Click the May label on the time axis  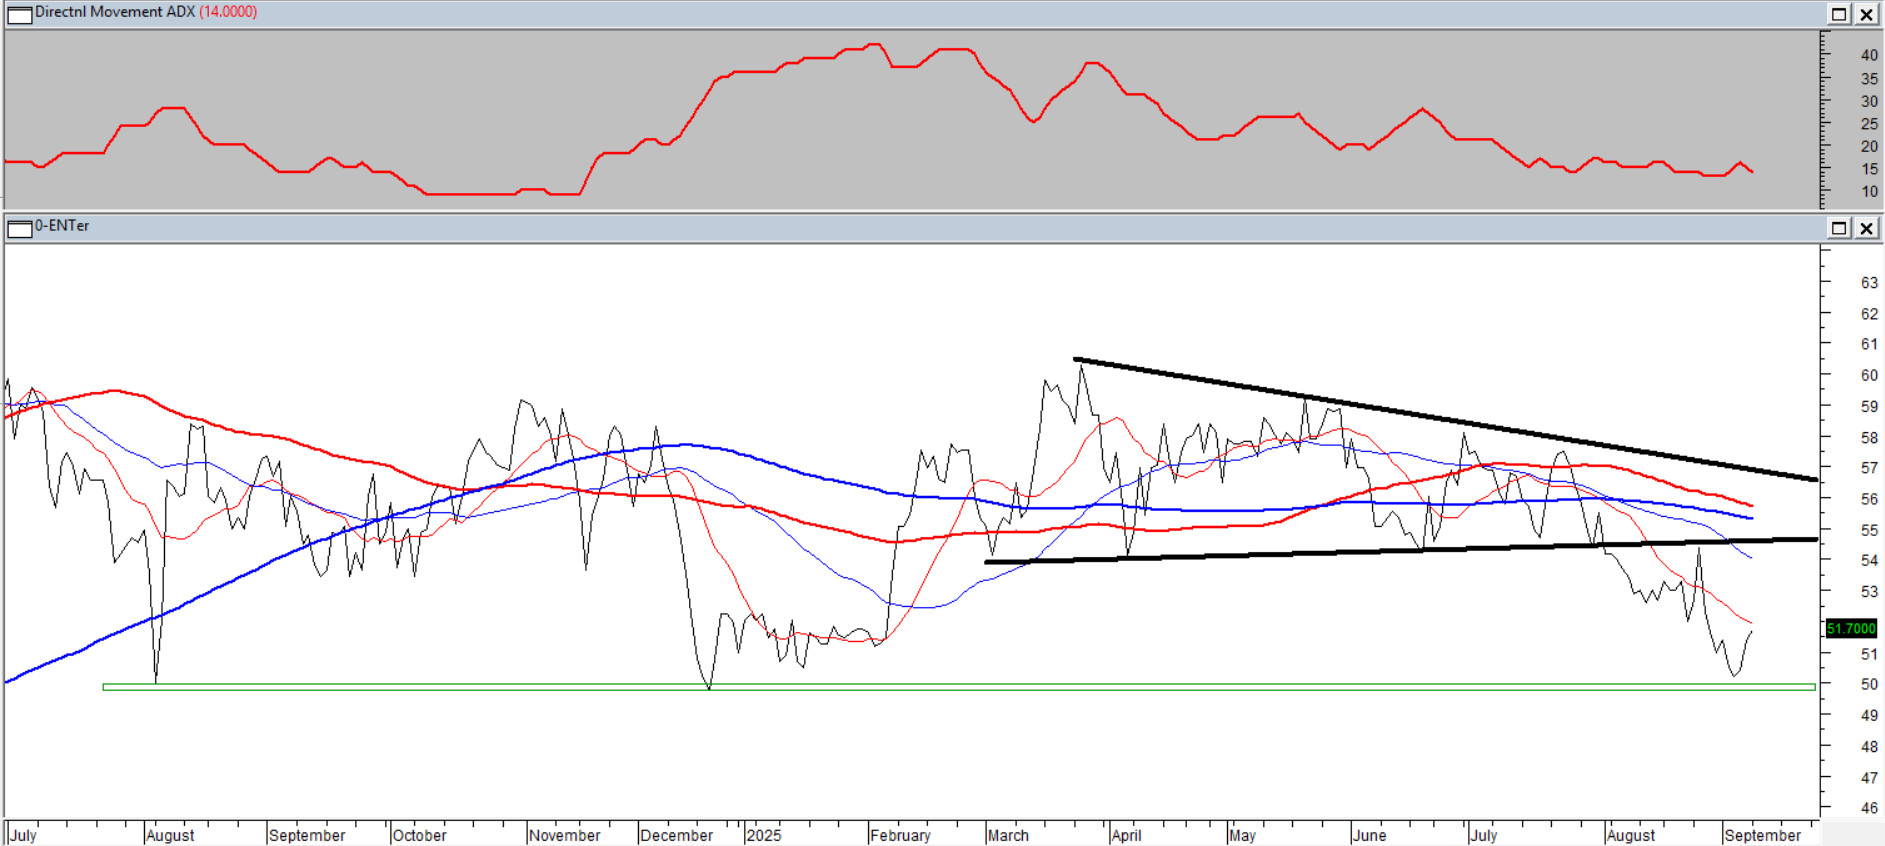1242,835
